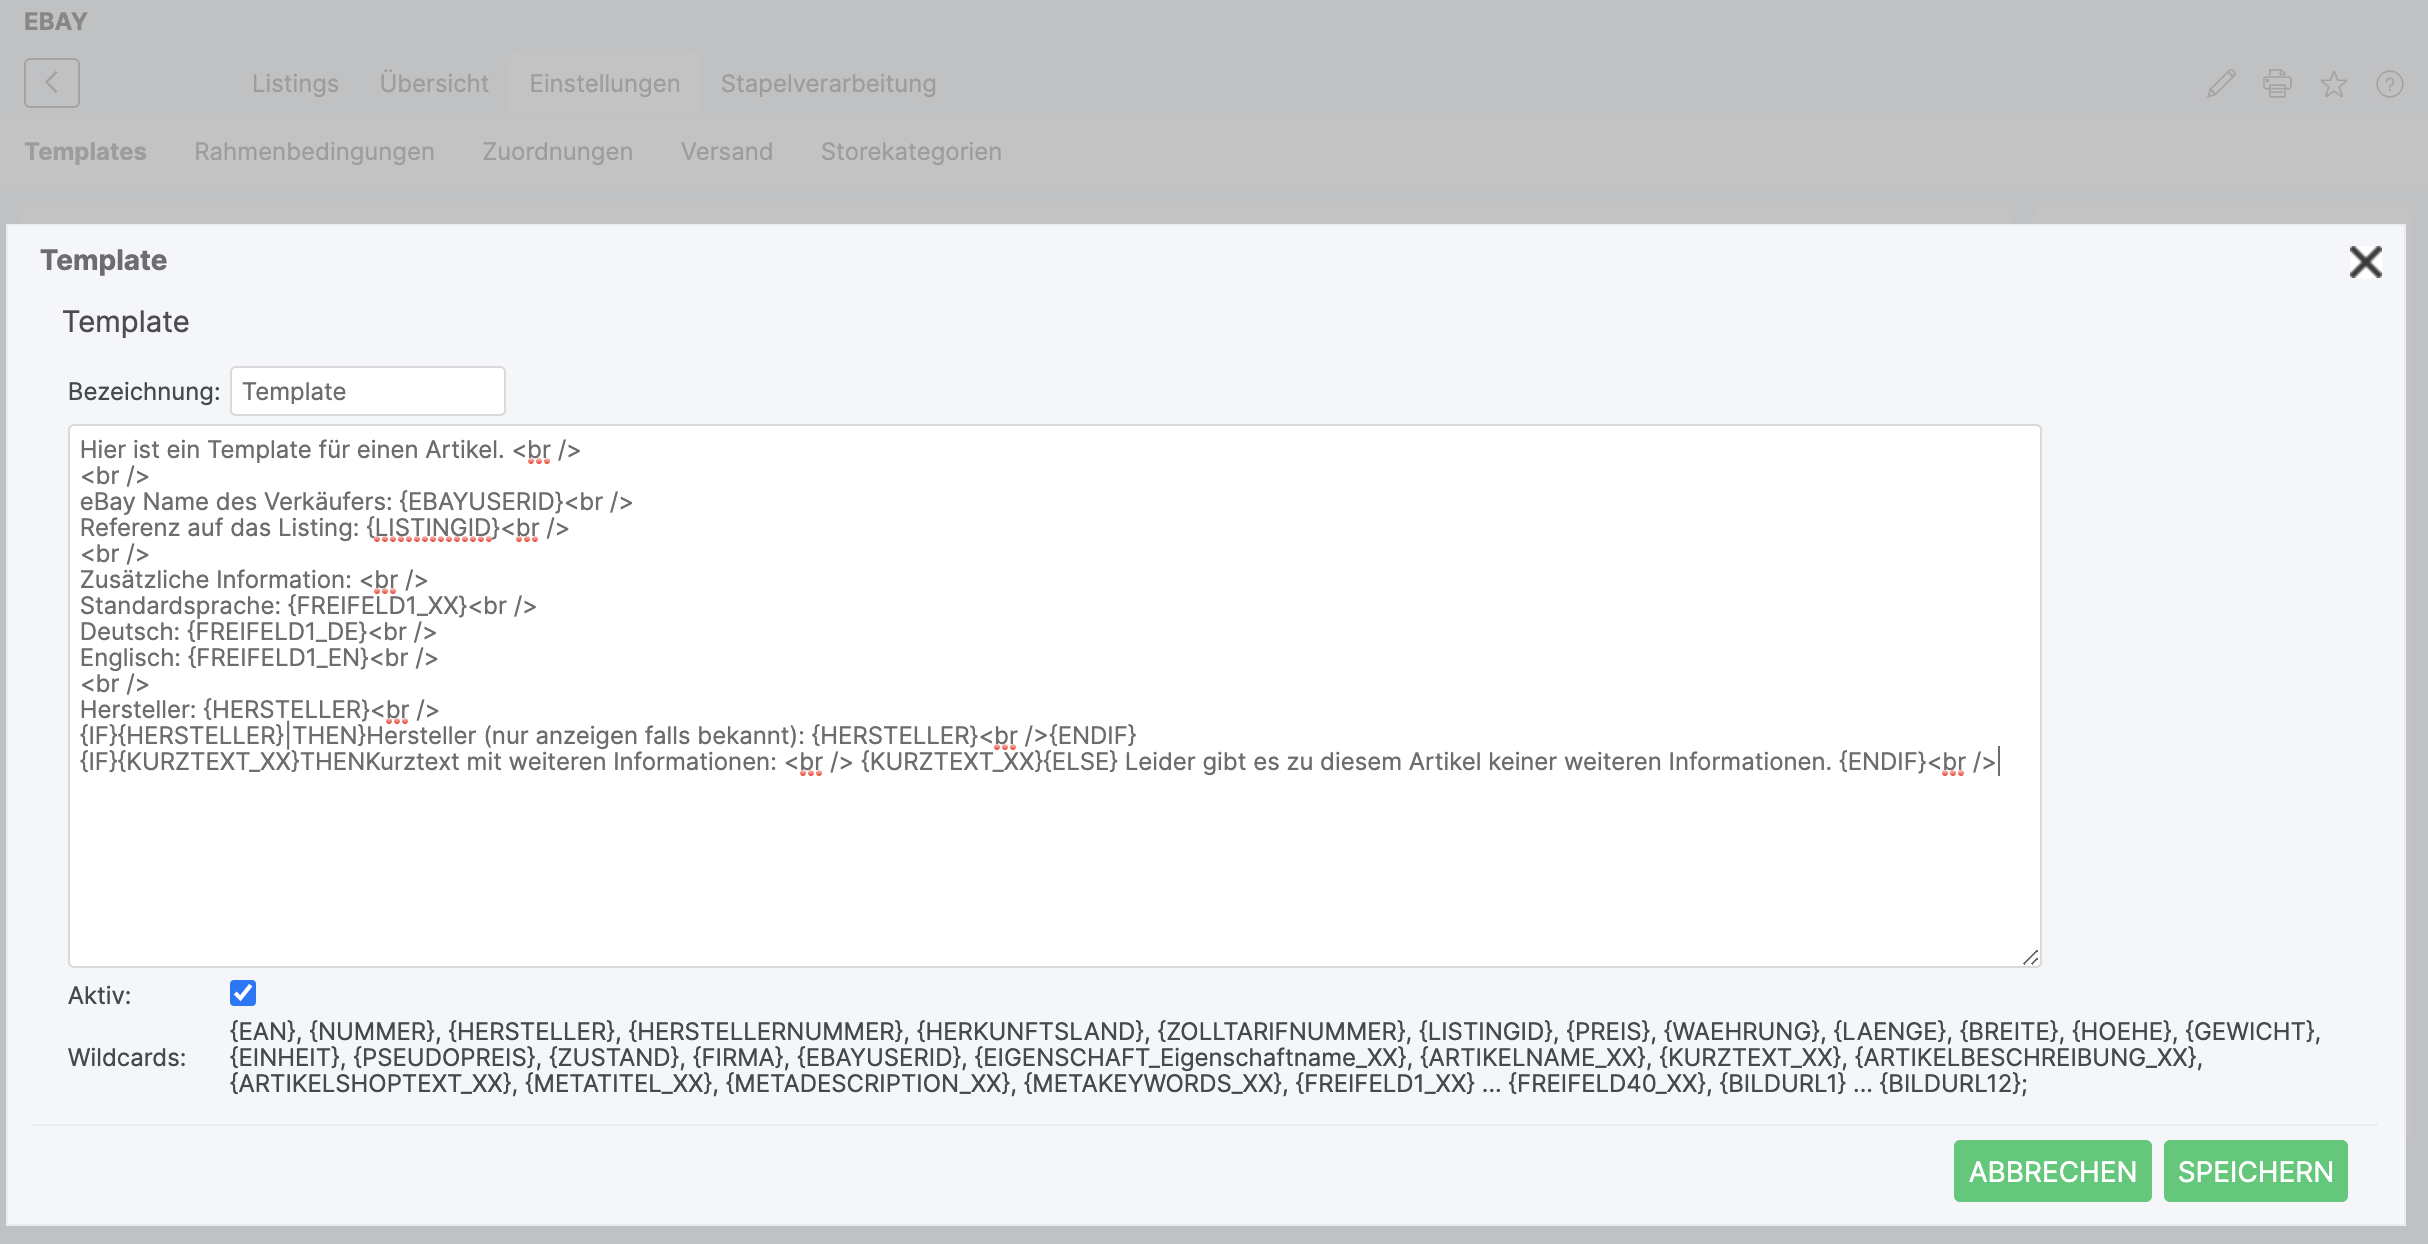Open the help question mark icon

pyautogui.click(x=2389, y=84)
